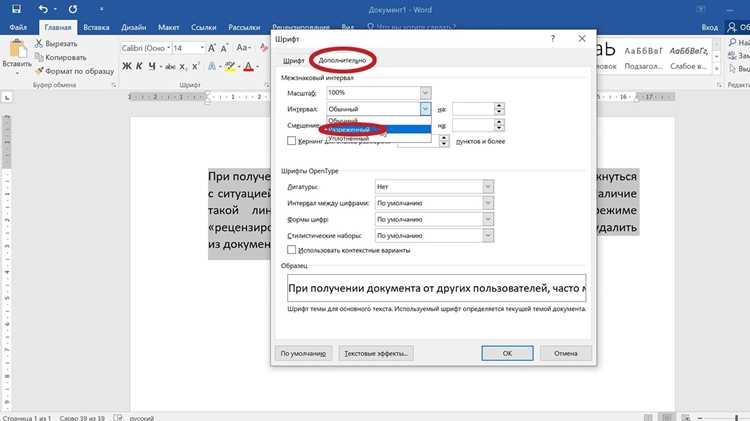Check Использовать контекстные варианты option

click(291, 250)
